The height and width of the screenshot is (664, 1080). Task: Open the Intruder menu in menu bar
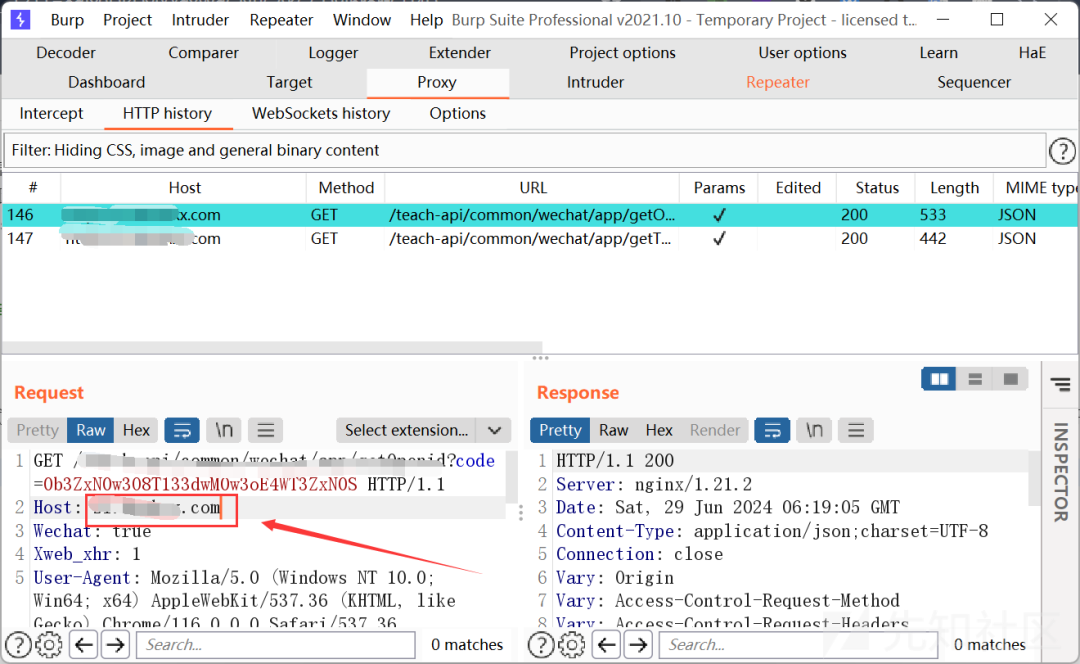200,20
